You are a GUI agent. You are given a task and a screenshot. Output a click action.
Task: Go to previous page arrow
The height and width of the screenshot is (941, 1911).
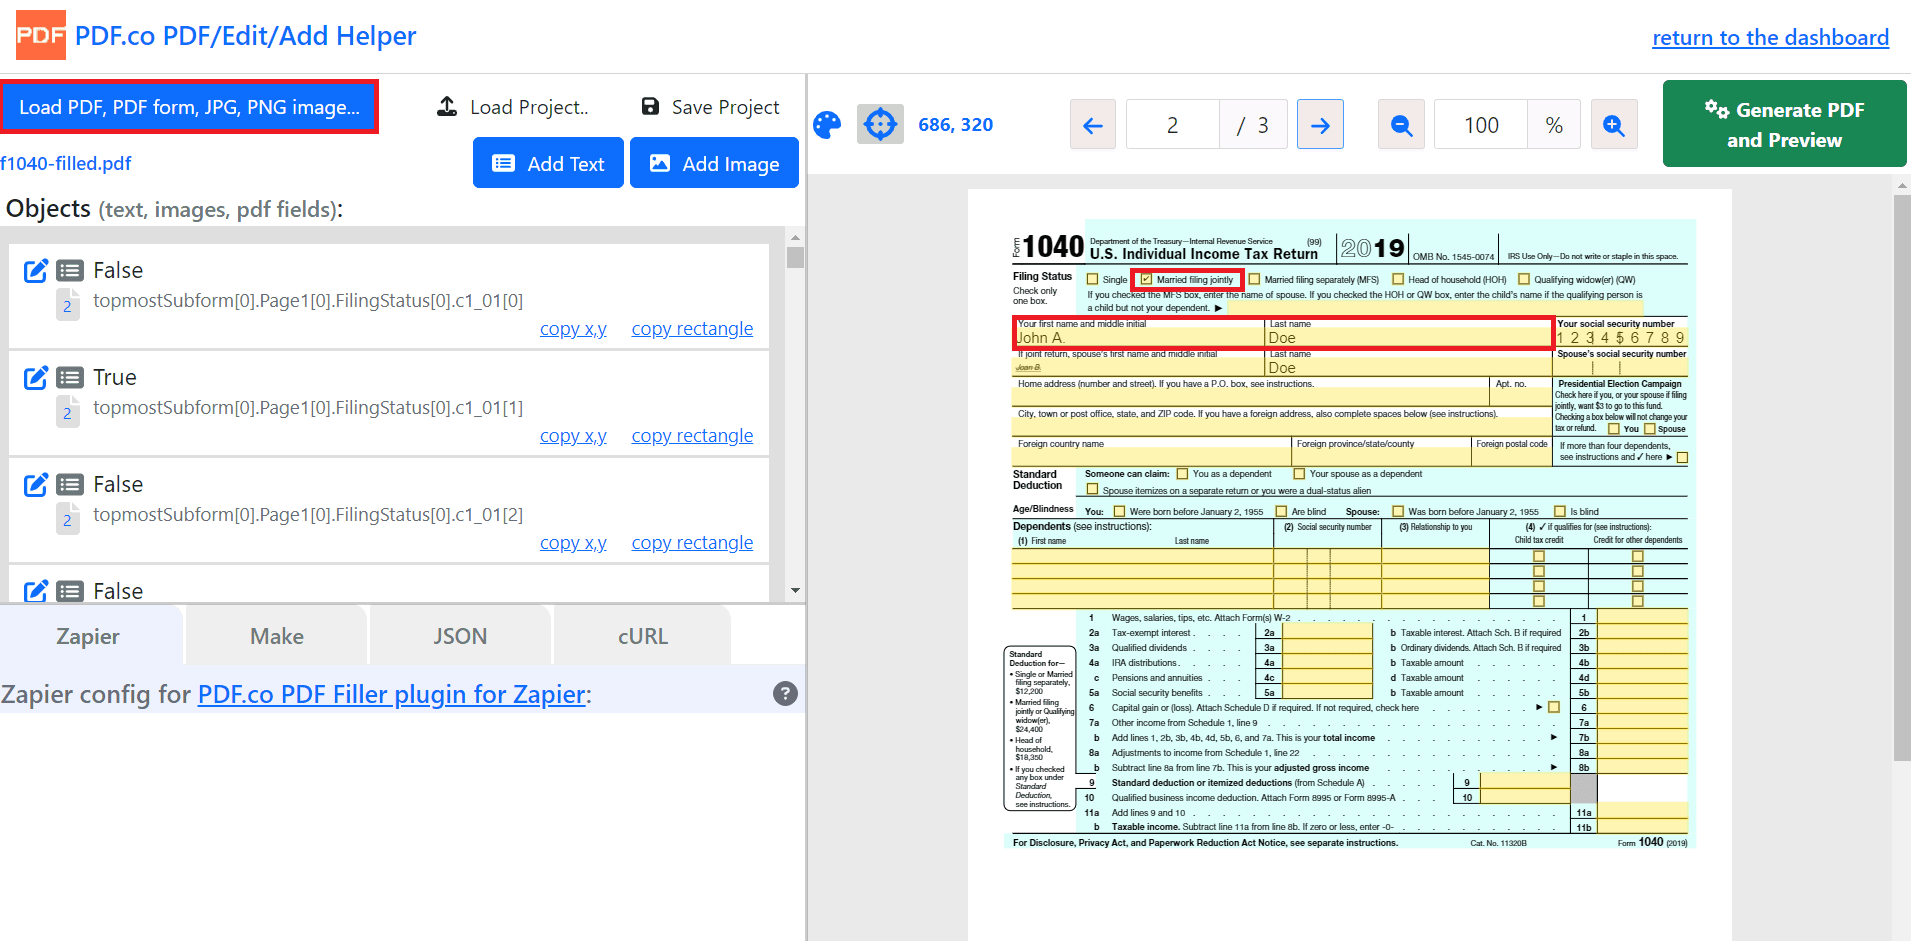click(1092, 125)
